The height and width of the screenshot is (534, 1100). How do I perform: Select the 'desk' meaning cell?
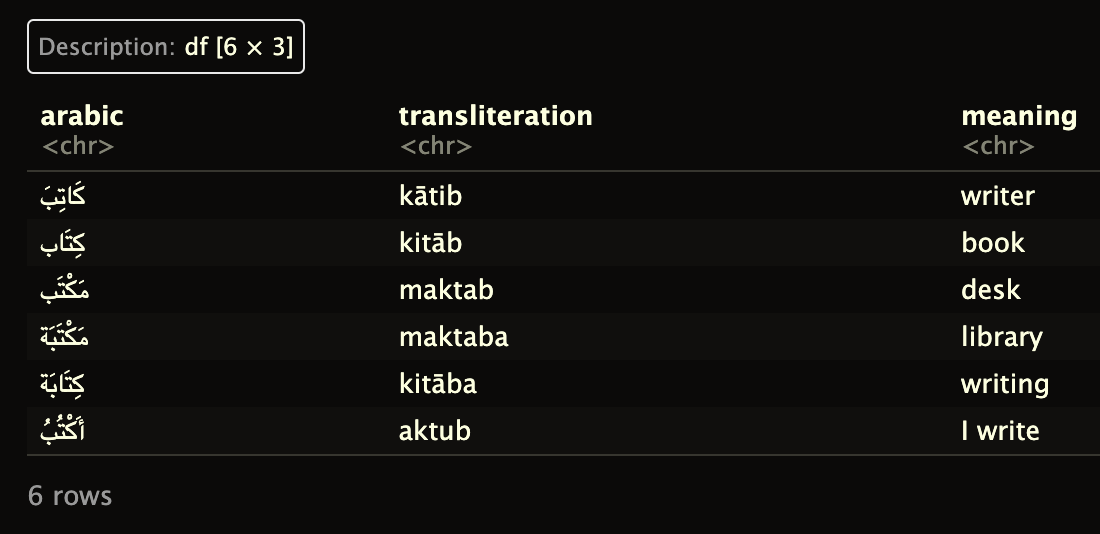991,290
